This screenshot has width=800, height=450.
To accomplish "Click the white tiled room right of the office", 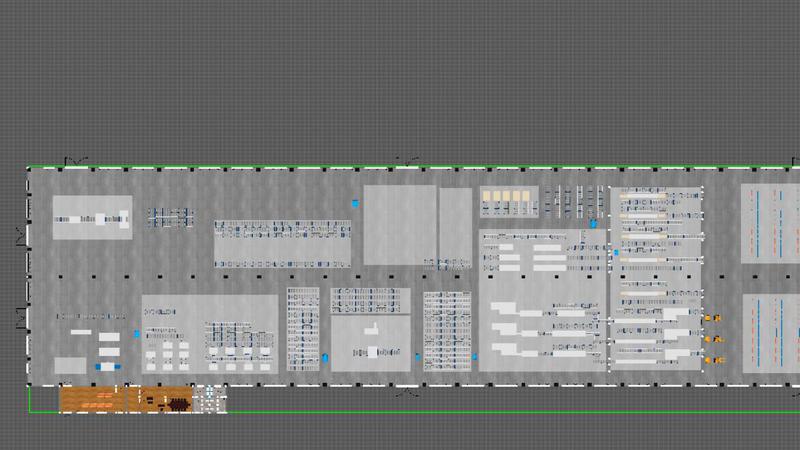I will [x=212, y=400].
